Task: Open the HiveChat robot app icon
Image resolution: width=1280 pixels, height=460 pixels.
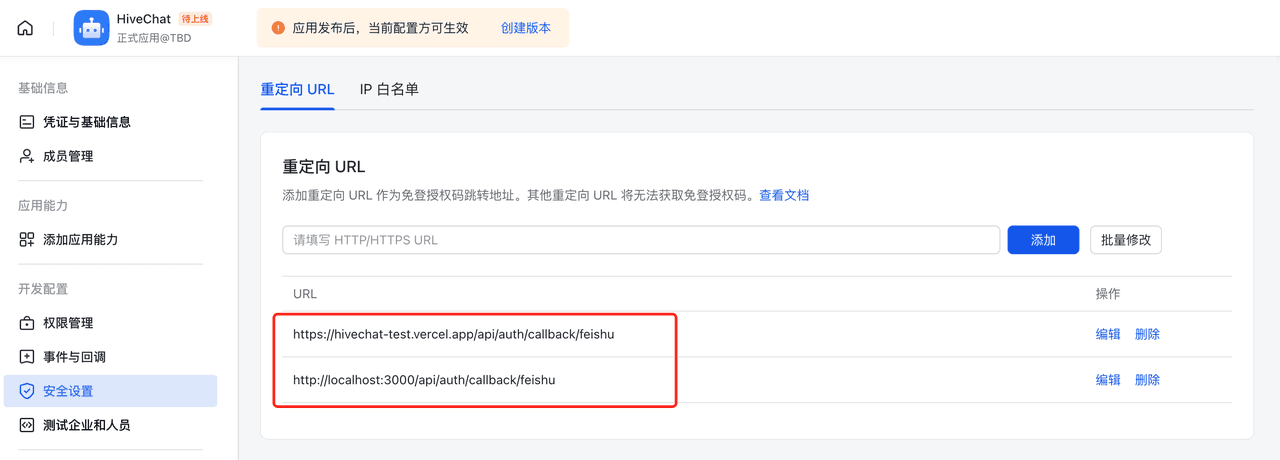Action: point(91,28)
